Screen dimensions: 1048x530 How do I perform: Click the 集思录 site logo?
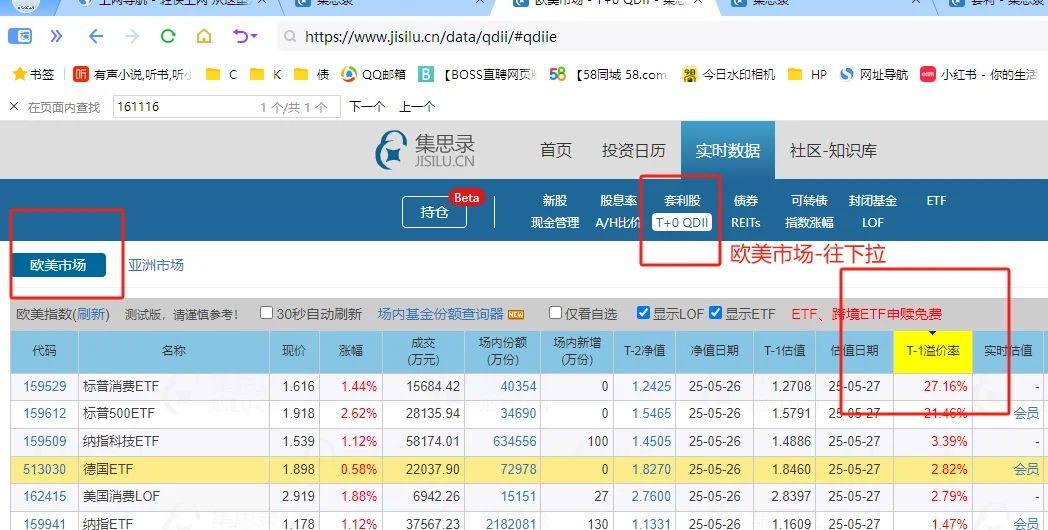(425, 150)
